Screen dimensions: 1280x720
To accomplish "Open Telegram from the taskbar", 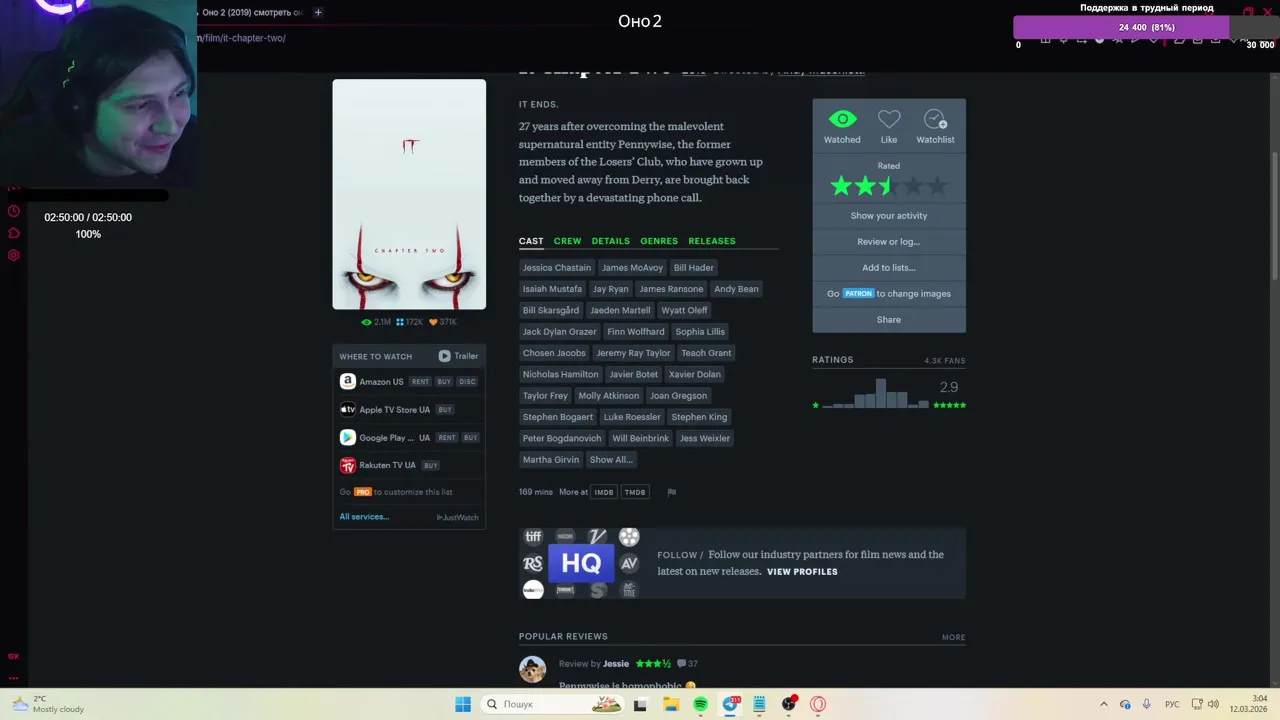I will (731, 704).
